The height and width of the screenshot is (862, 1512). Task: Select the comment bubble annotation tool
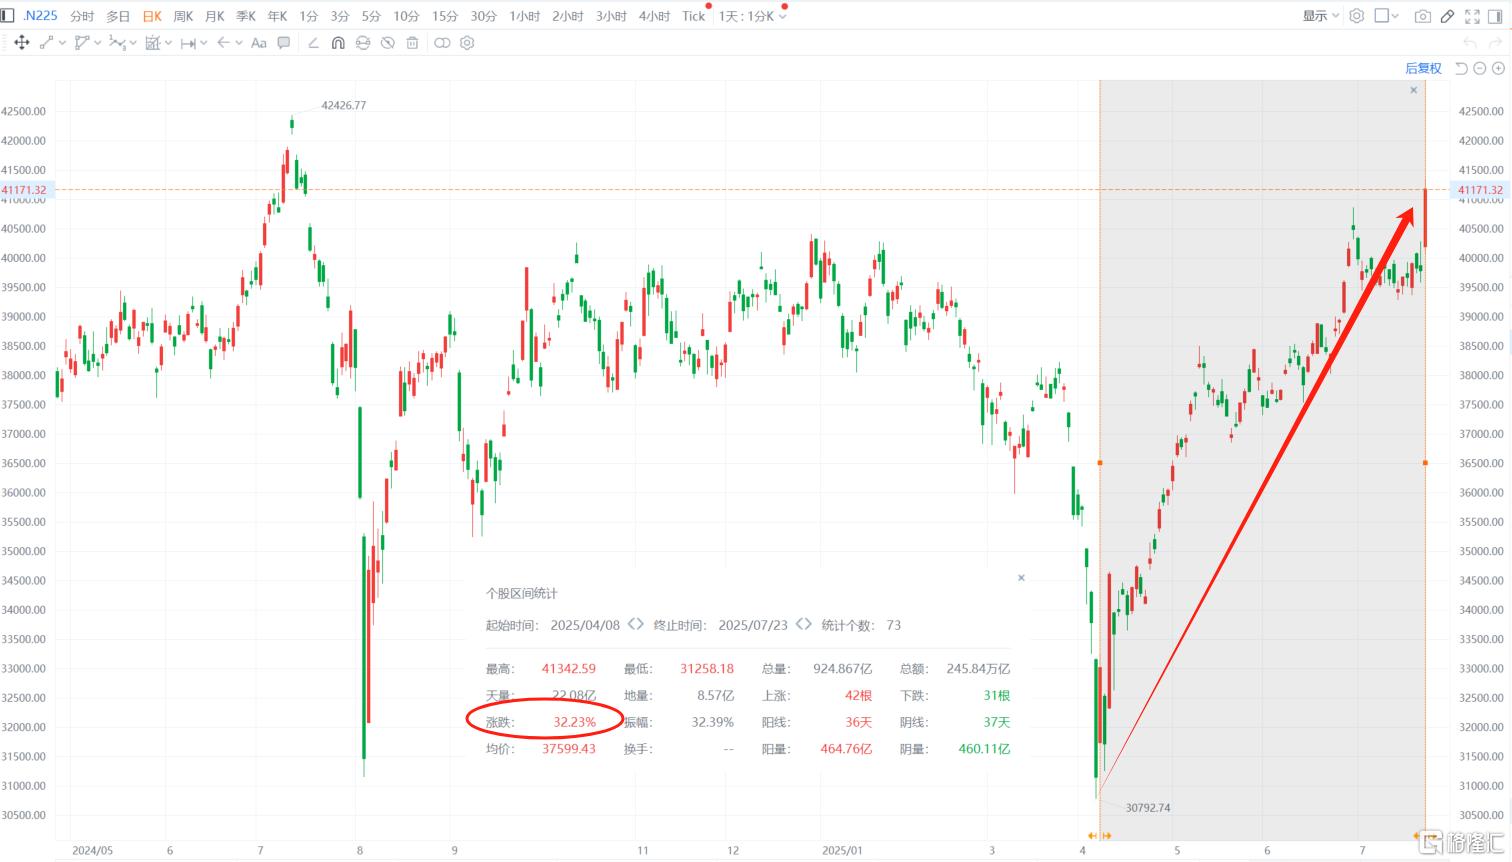point(284,43)
